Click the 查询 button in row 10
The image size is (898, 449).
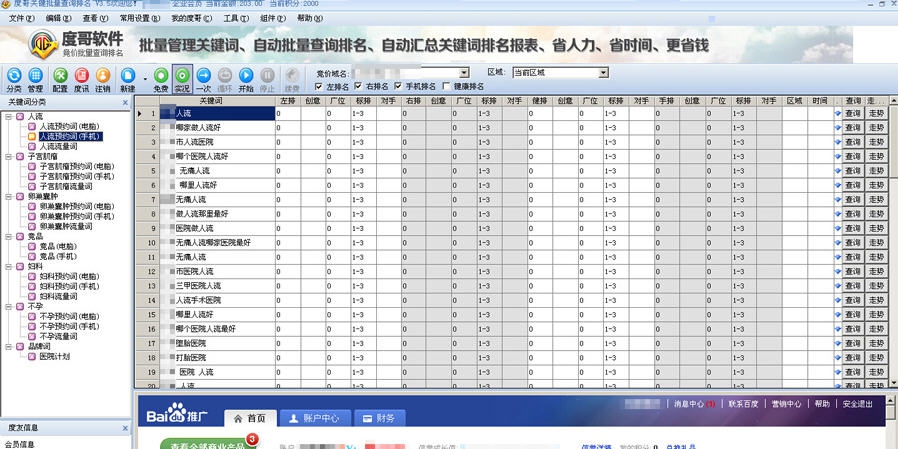[853, 243]
